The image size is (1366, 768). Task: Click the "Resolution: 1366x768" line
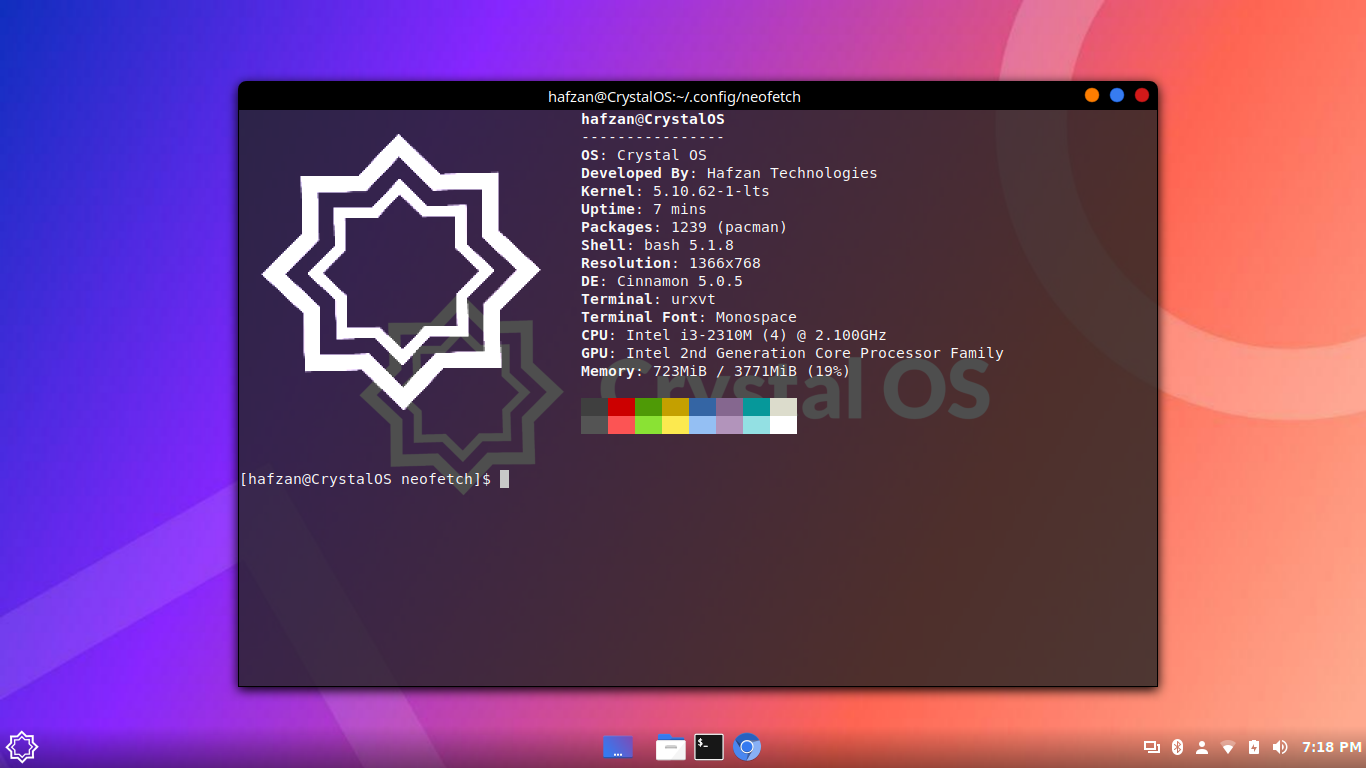click(x=671, y=263)
